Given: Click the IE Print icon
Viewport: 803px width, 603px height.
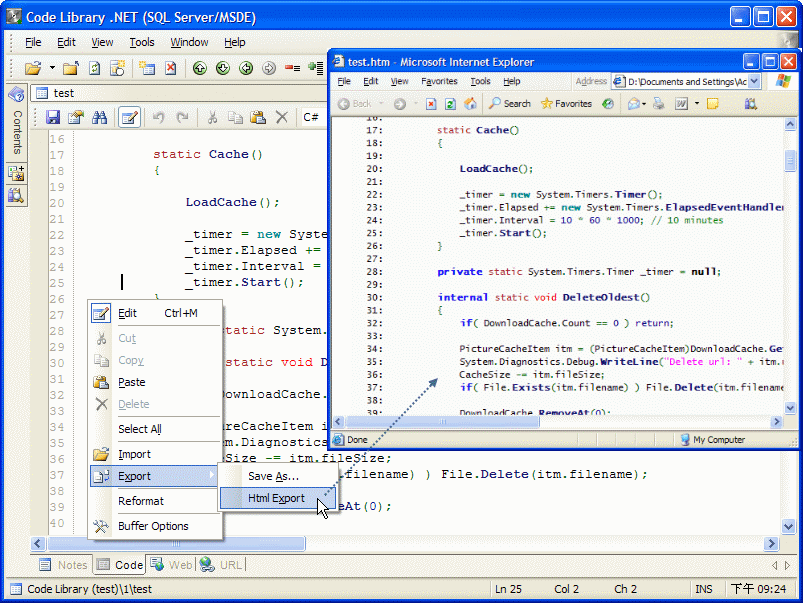Looking at the screenshot, I should [659, 103].
